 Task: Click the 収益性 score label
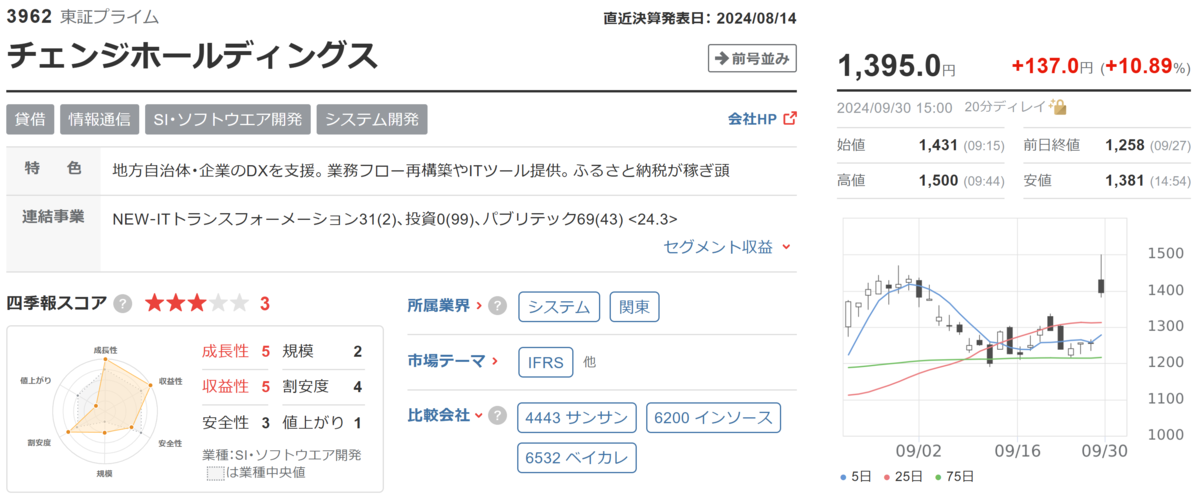(x=223, y=386)
